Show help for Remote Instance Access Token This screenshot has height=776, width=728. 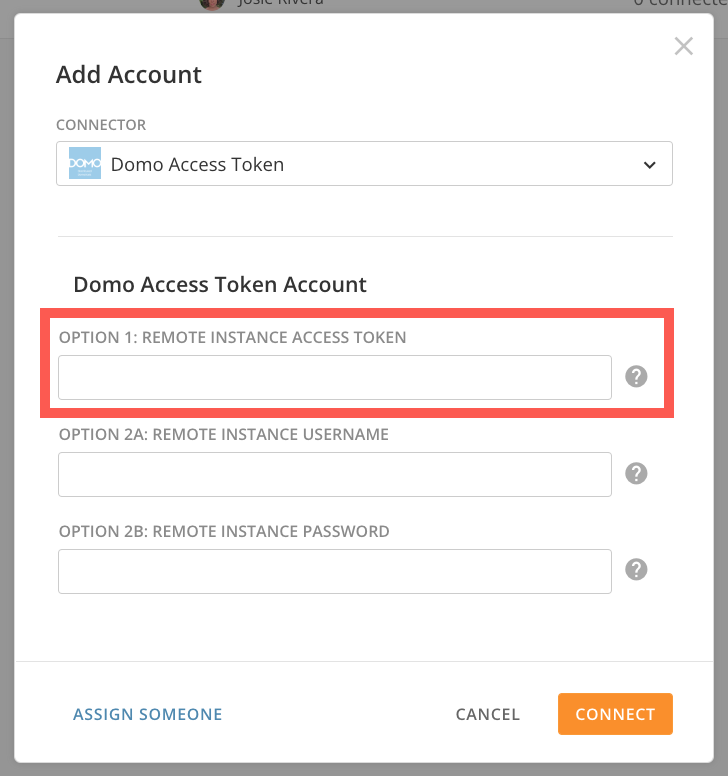point(636,377)
